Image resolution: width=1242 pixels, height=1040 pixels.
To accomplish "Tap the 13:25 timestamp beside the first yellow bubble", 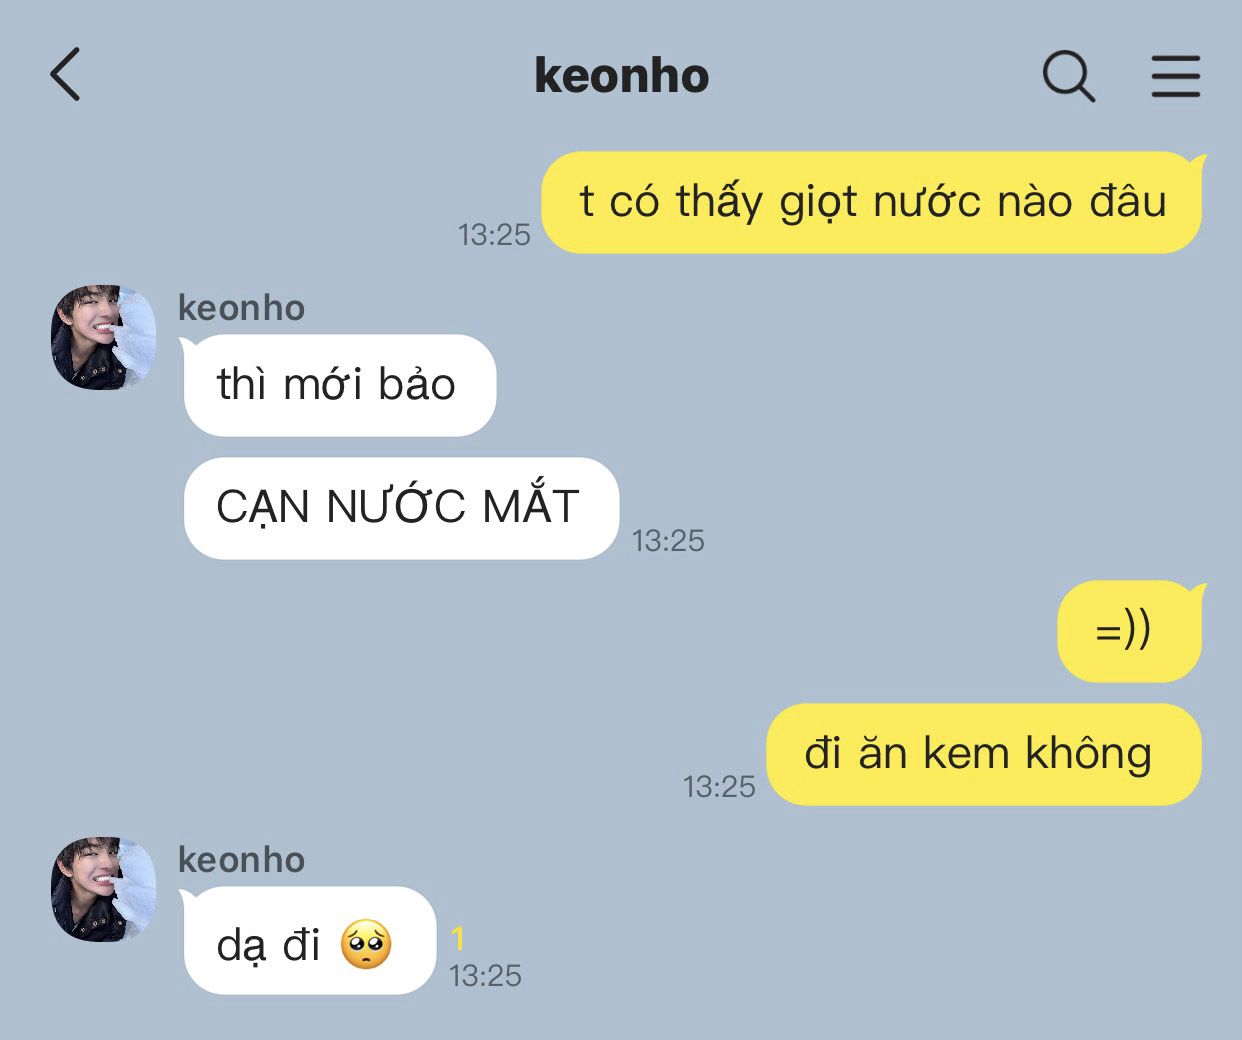I will pyautogui.click(x=494, y=235).
